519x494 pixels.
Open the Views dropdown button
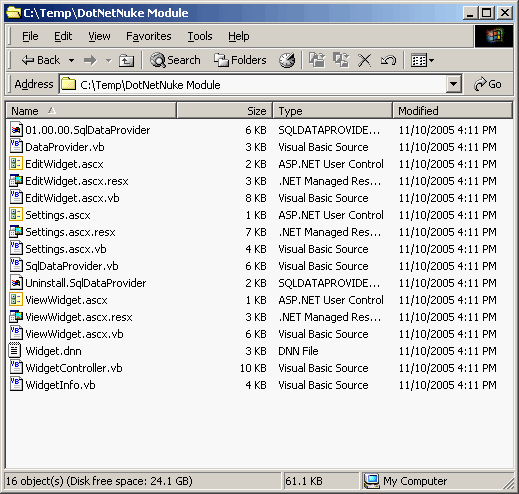pyautogui.click(x=422, y=61)
